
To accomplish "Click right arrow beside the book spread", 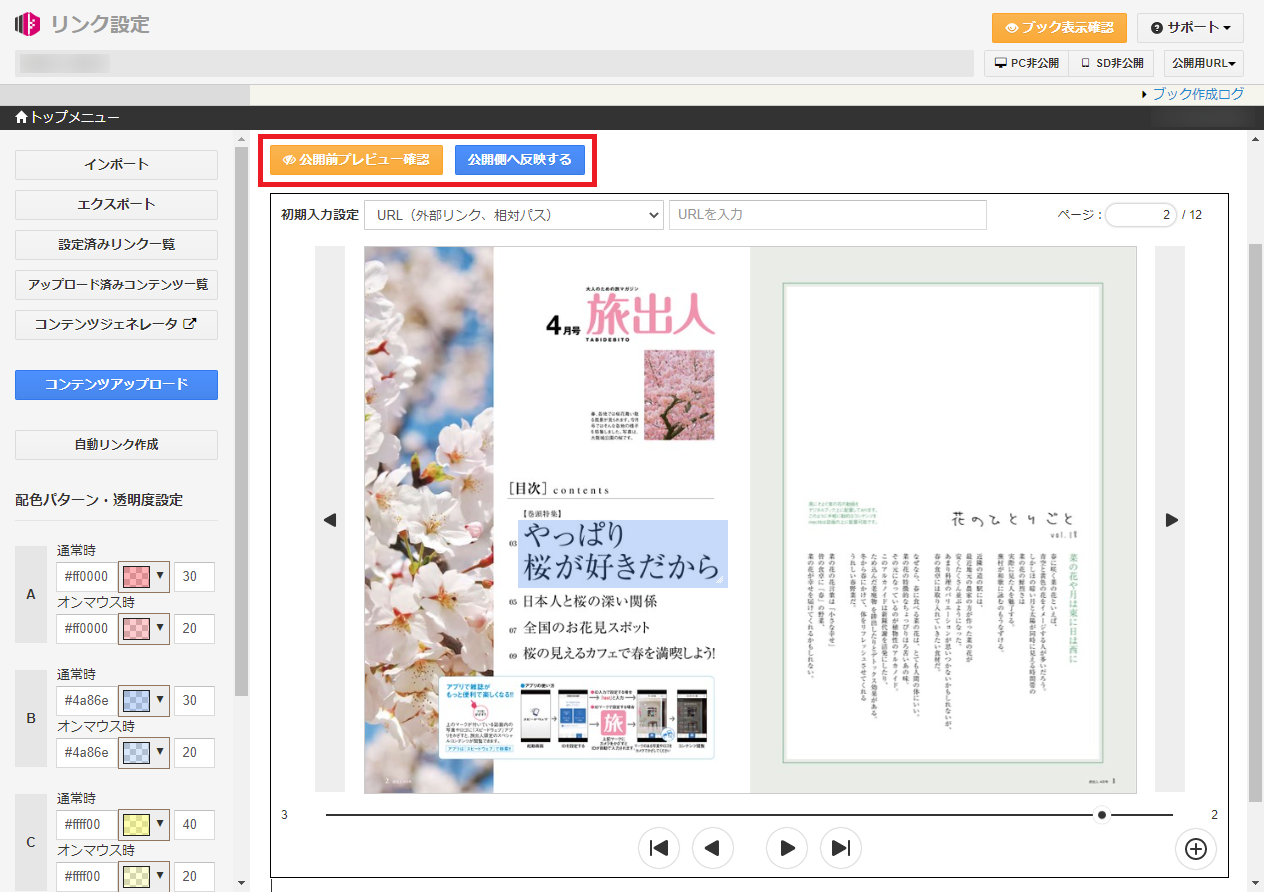I will (1171, 520).
